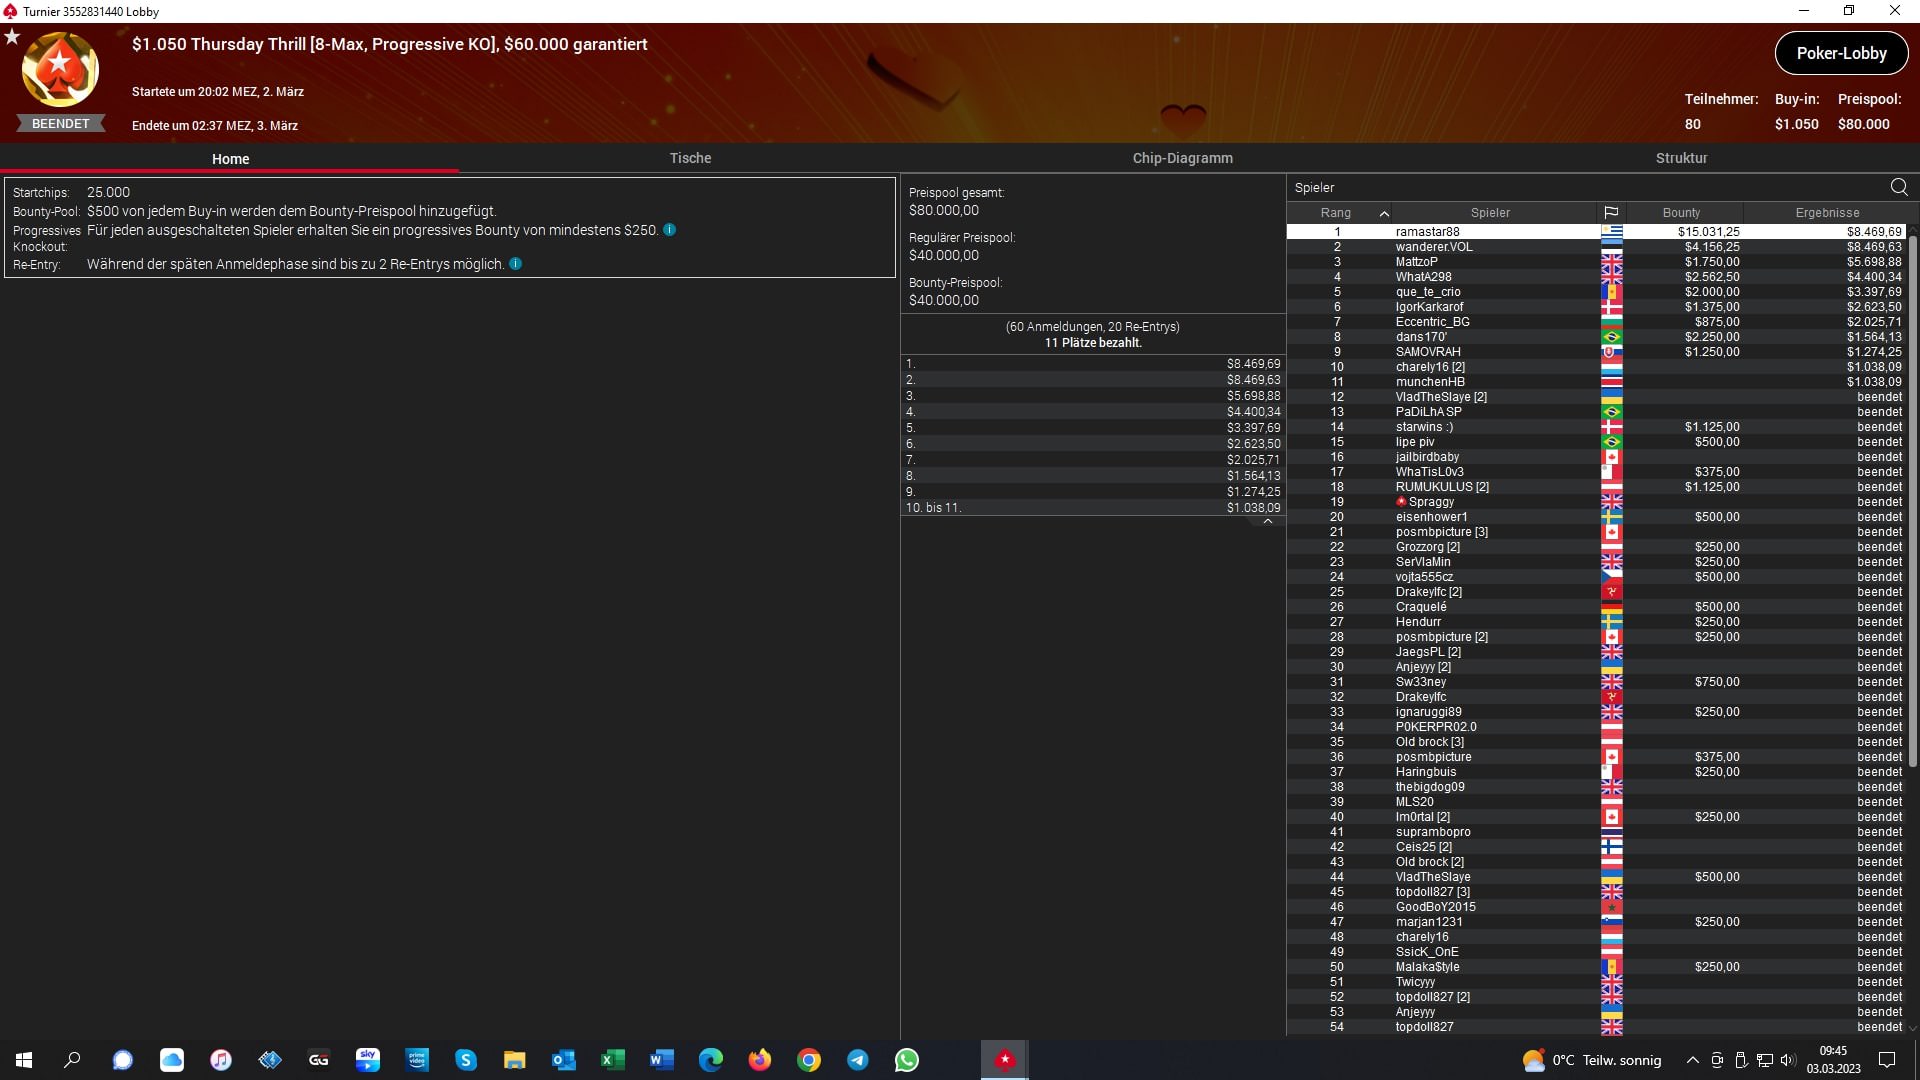Open the Poker-Lobby button
Viewport: 1920px width, 1080px height.
[x=1840, y=54]
